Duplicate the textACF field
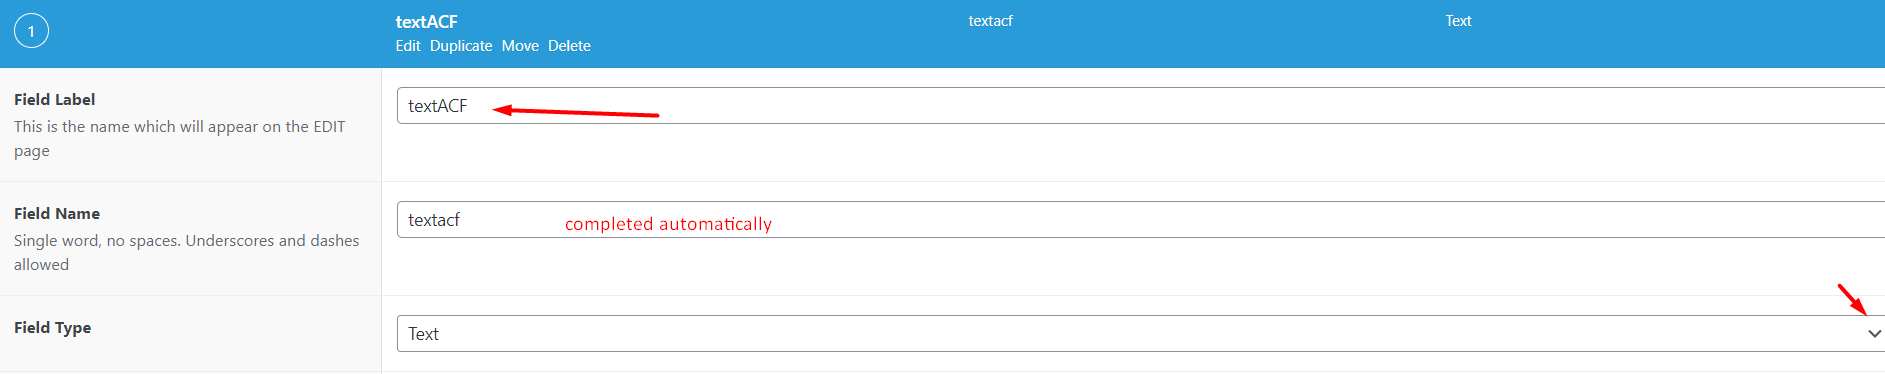The image size is (1885, 374). [x=461, y=46]
